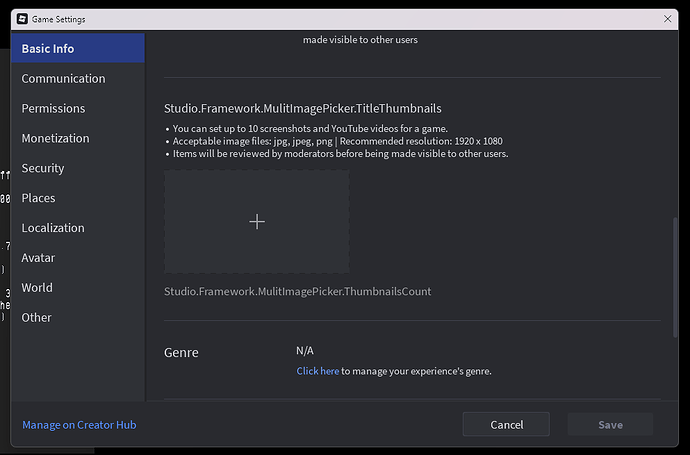Follow the 'Click here' genre management link
Image resolution: width=690 pixels, height=455 pixels.
pyautogui.click(x=318, y=371)
